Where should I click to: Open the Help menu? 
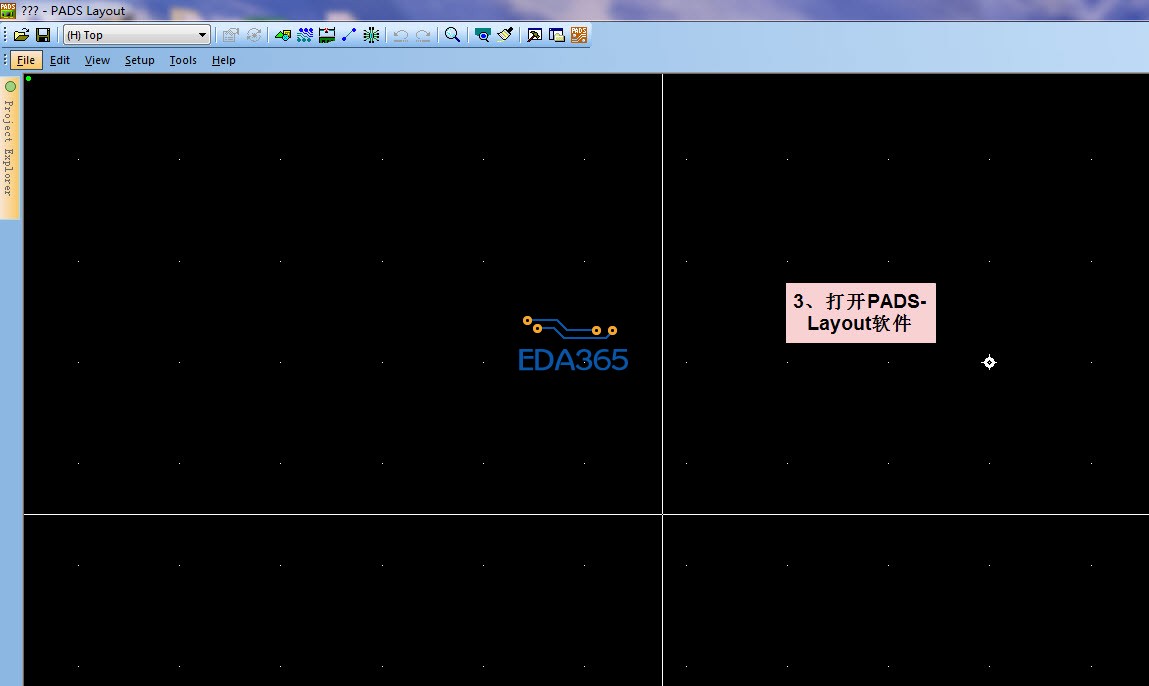click(223, 60)
